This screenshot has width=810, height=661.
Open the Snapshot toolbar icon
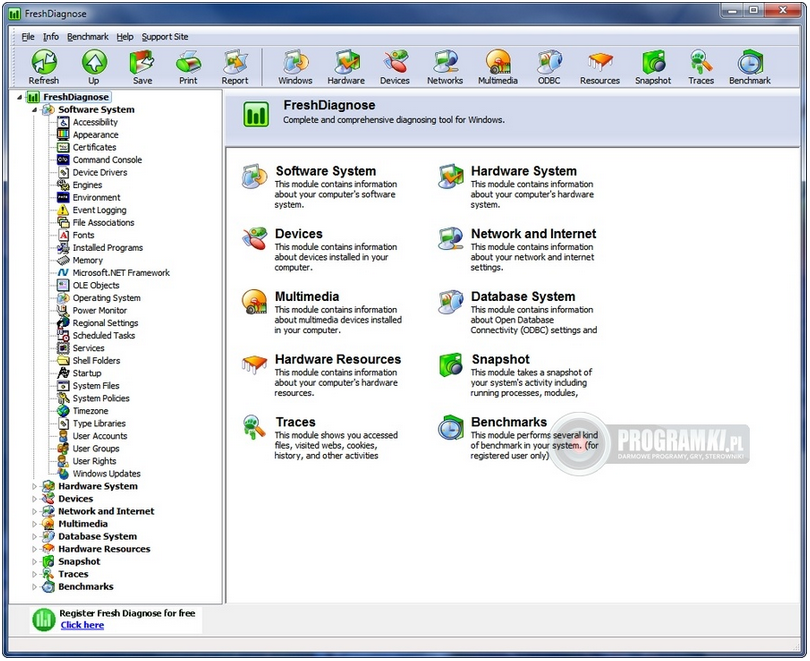click(x=653, y=62)
